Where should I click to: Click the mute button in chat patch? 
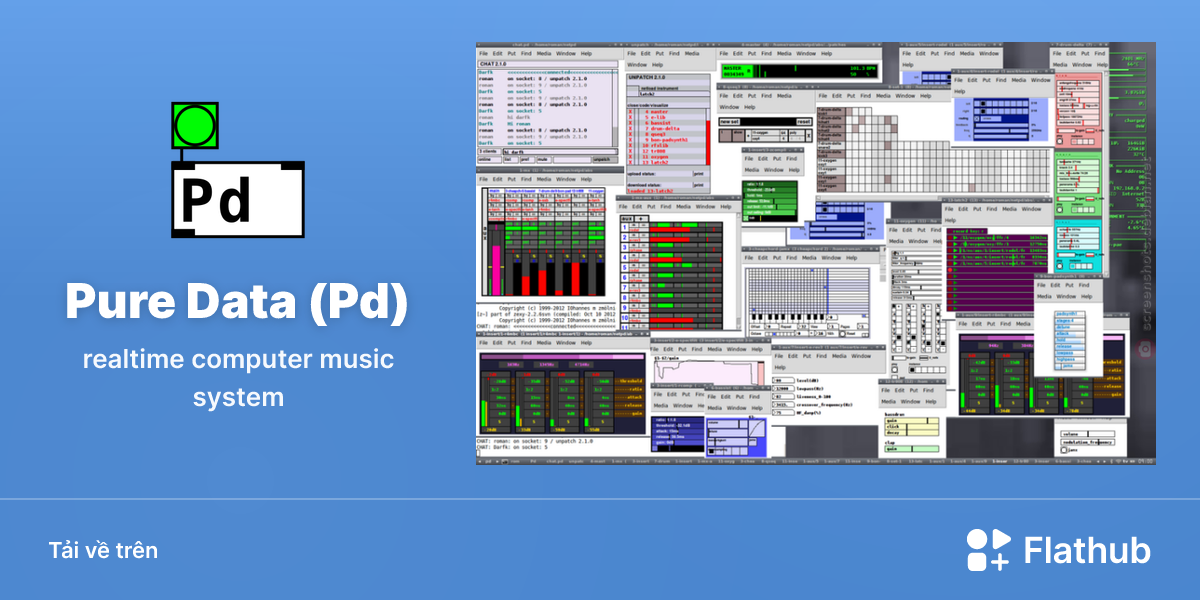[x=544, y=159]
